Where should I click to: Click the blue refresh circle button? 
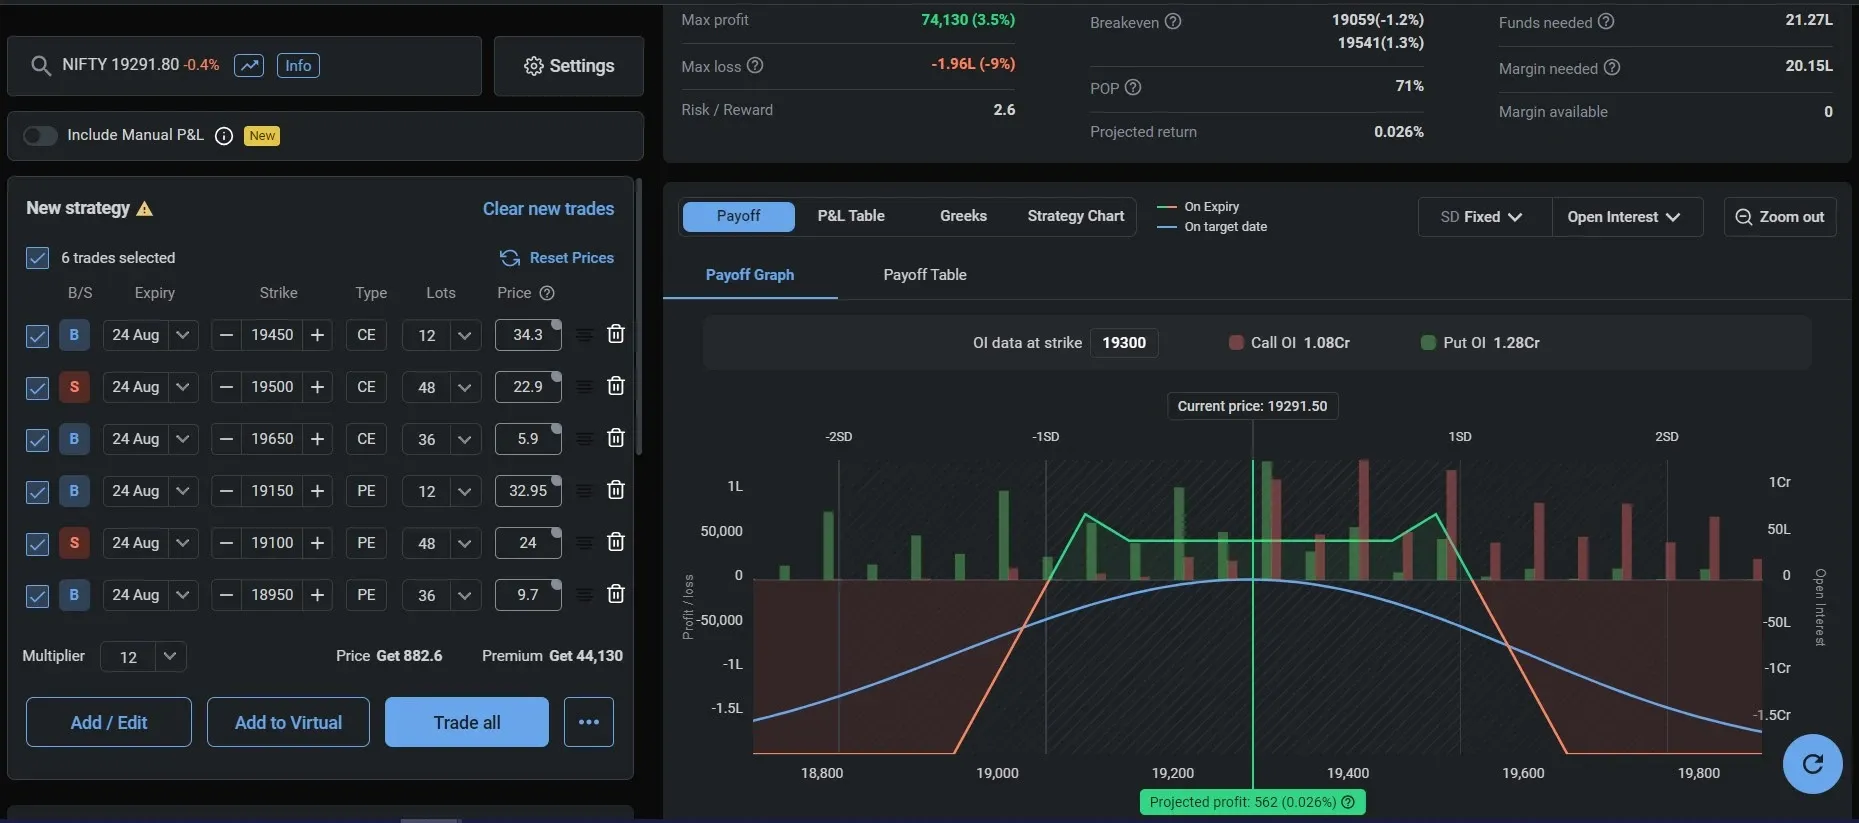pyautogui.click(x=1812, y=764)
